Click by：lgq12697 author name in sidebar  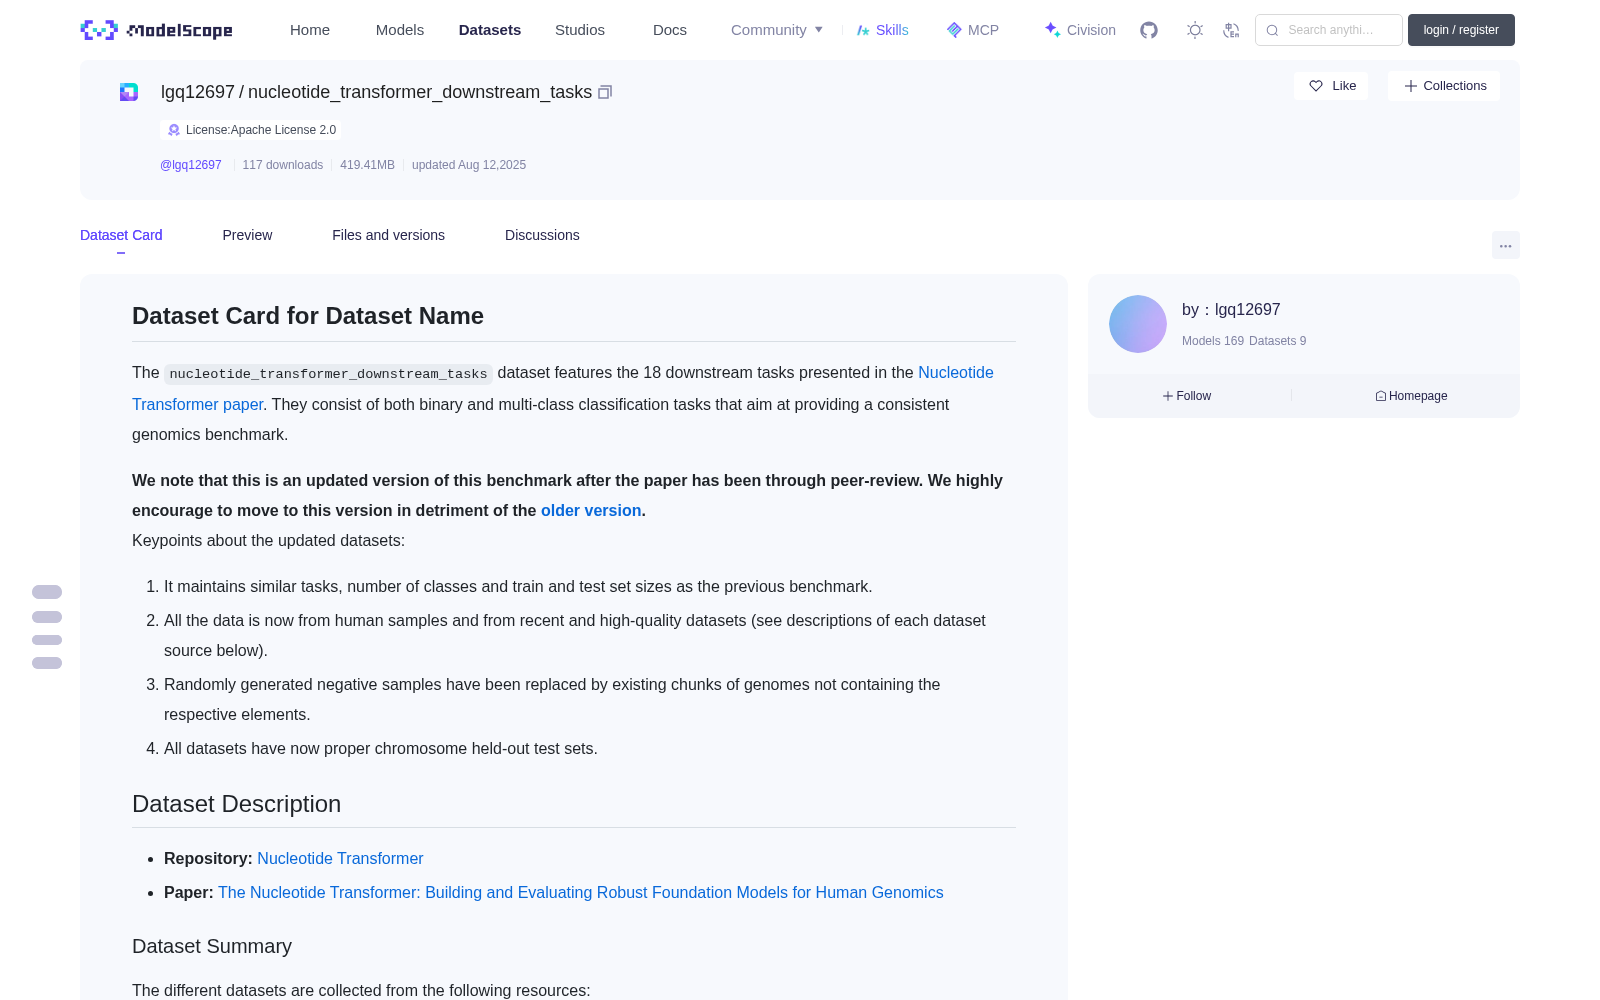pos(1231,310)
